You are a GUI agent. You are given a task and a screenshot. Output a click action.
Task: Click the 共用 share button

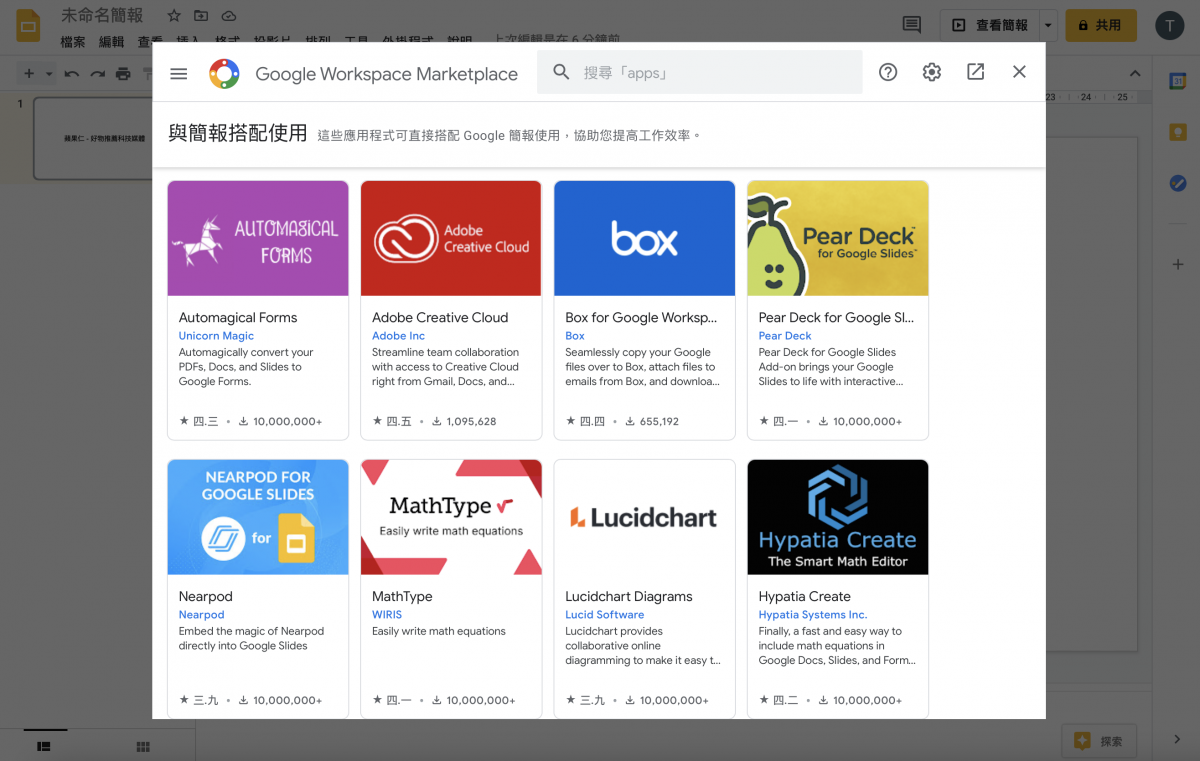1101,25
